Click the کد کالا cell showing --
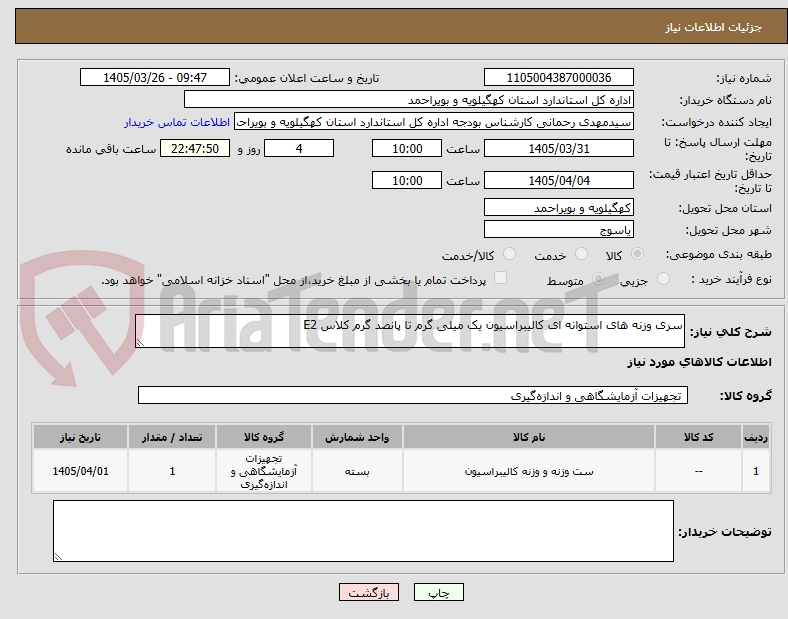The width and height of the screenshot is (788, 619). [699, 471]
